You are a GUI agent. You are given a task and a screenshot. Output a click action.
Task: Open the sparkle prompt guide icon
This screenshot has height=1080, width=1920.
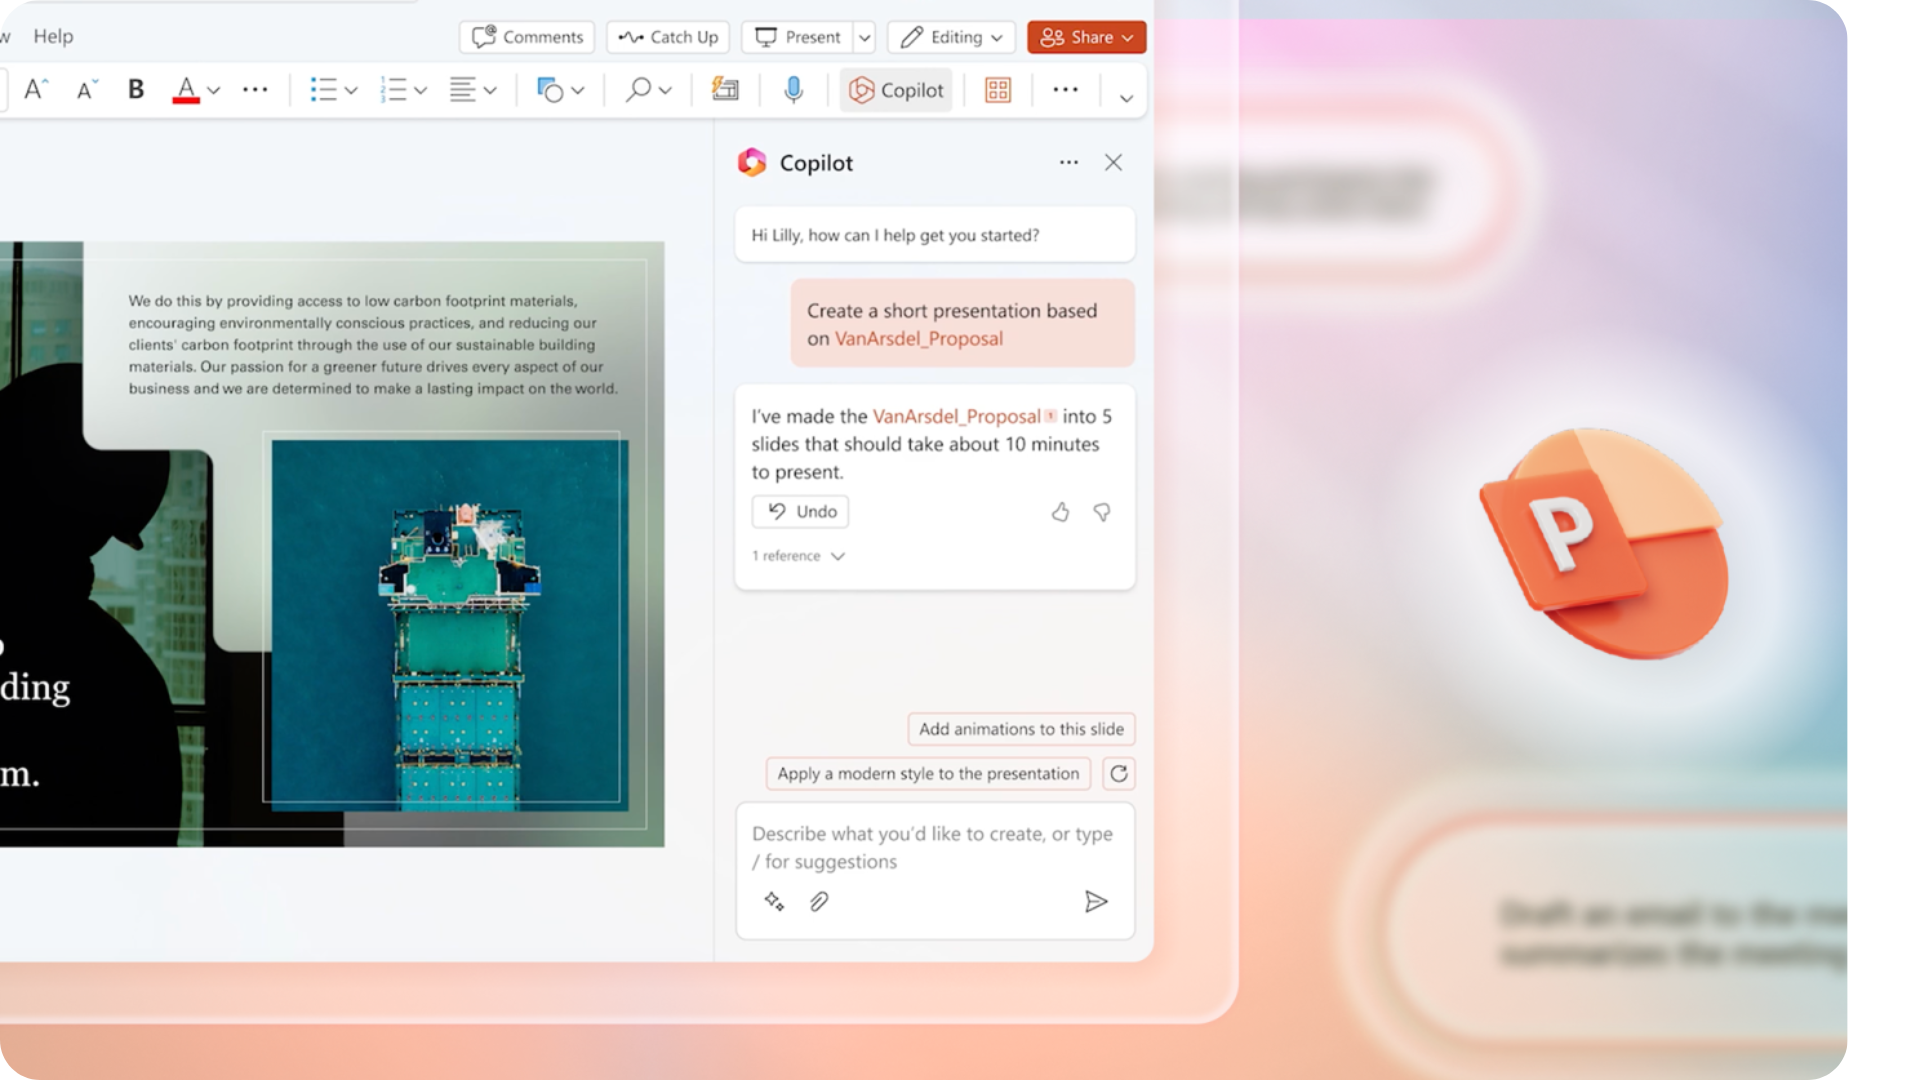pos(774,901)
